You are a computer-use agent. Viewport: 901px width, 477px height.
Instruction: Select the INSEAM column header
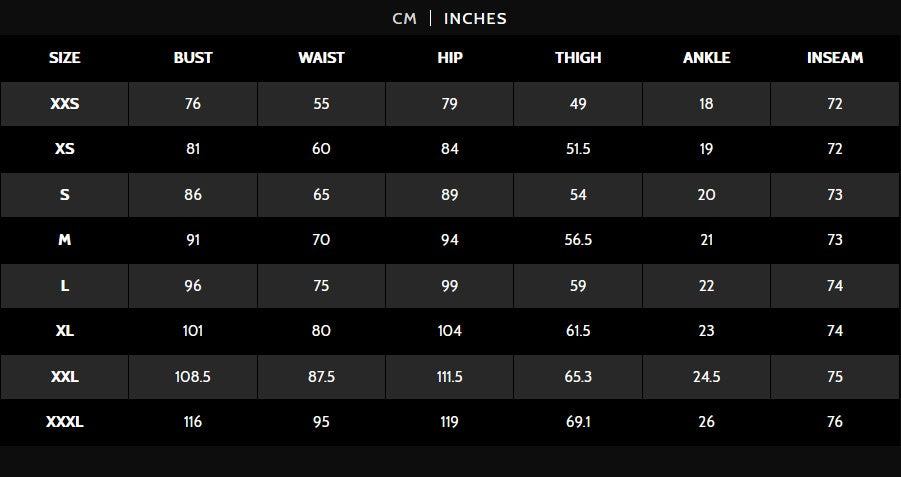pyautogui.click(x=835, y=58)
